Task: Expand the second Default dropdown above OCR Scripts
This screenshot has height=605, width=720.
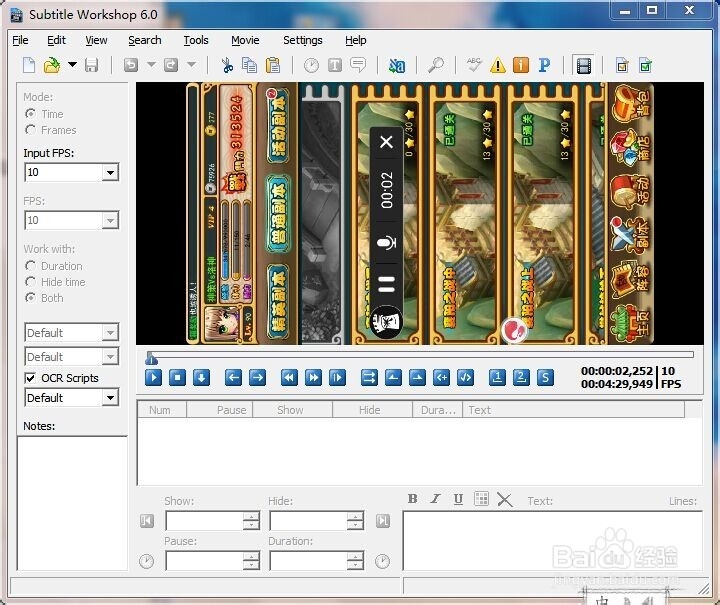Action: point(110,356)
